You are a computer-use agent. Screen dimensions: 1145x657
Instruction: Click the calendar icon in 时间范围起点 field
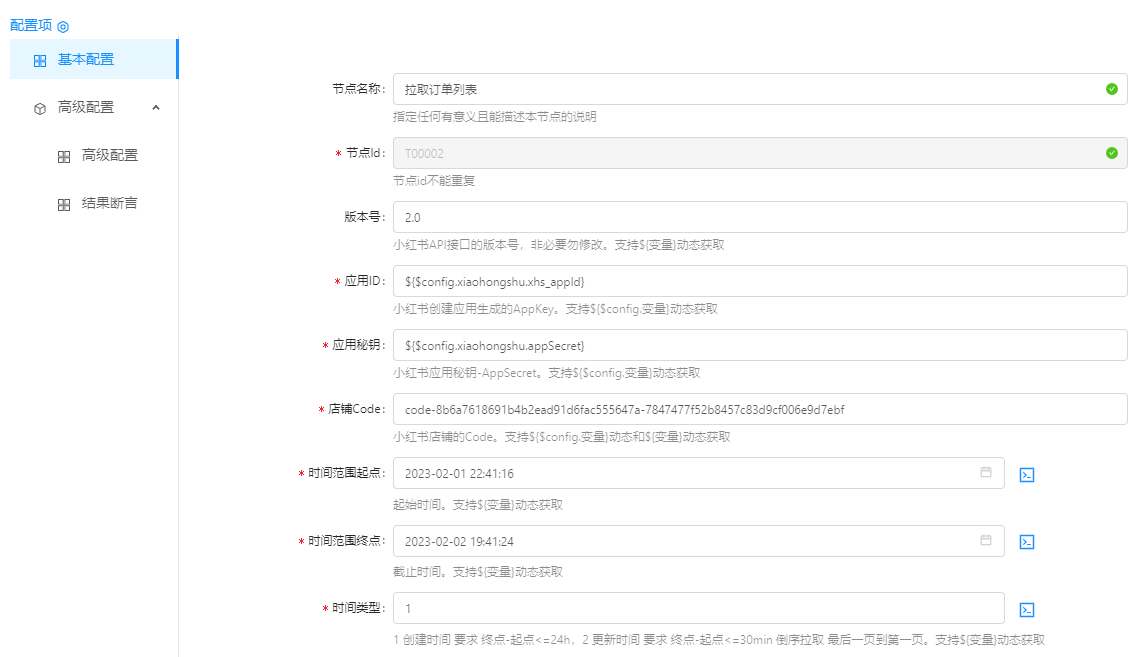[986, 473]
